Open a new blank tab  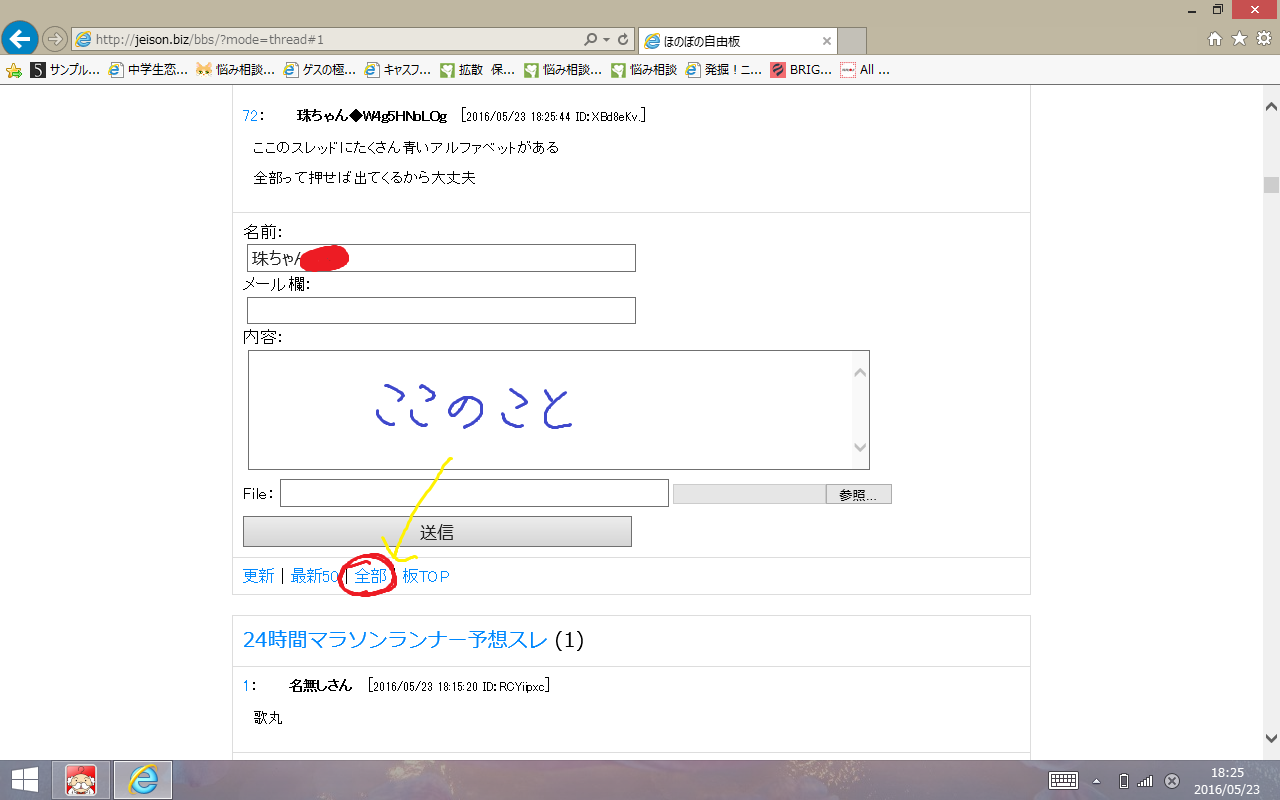851,41
